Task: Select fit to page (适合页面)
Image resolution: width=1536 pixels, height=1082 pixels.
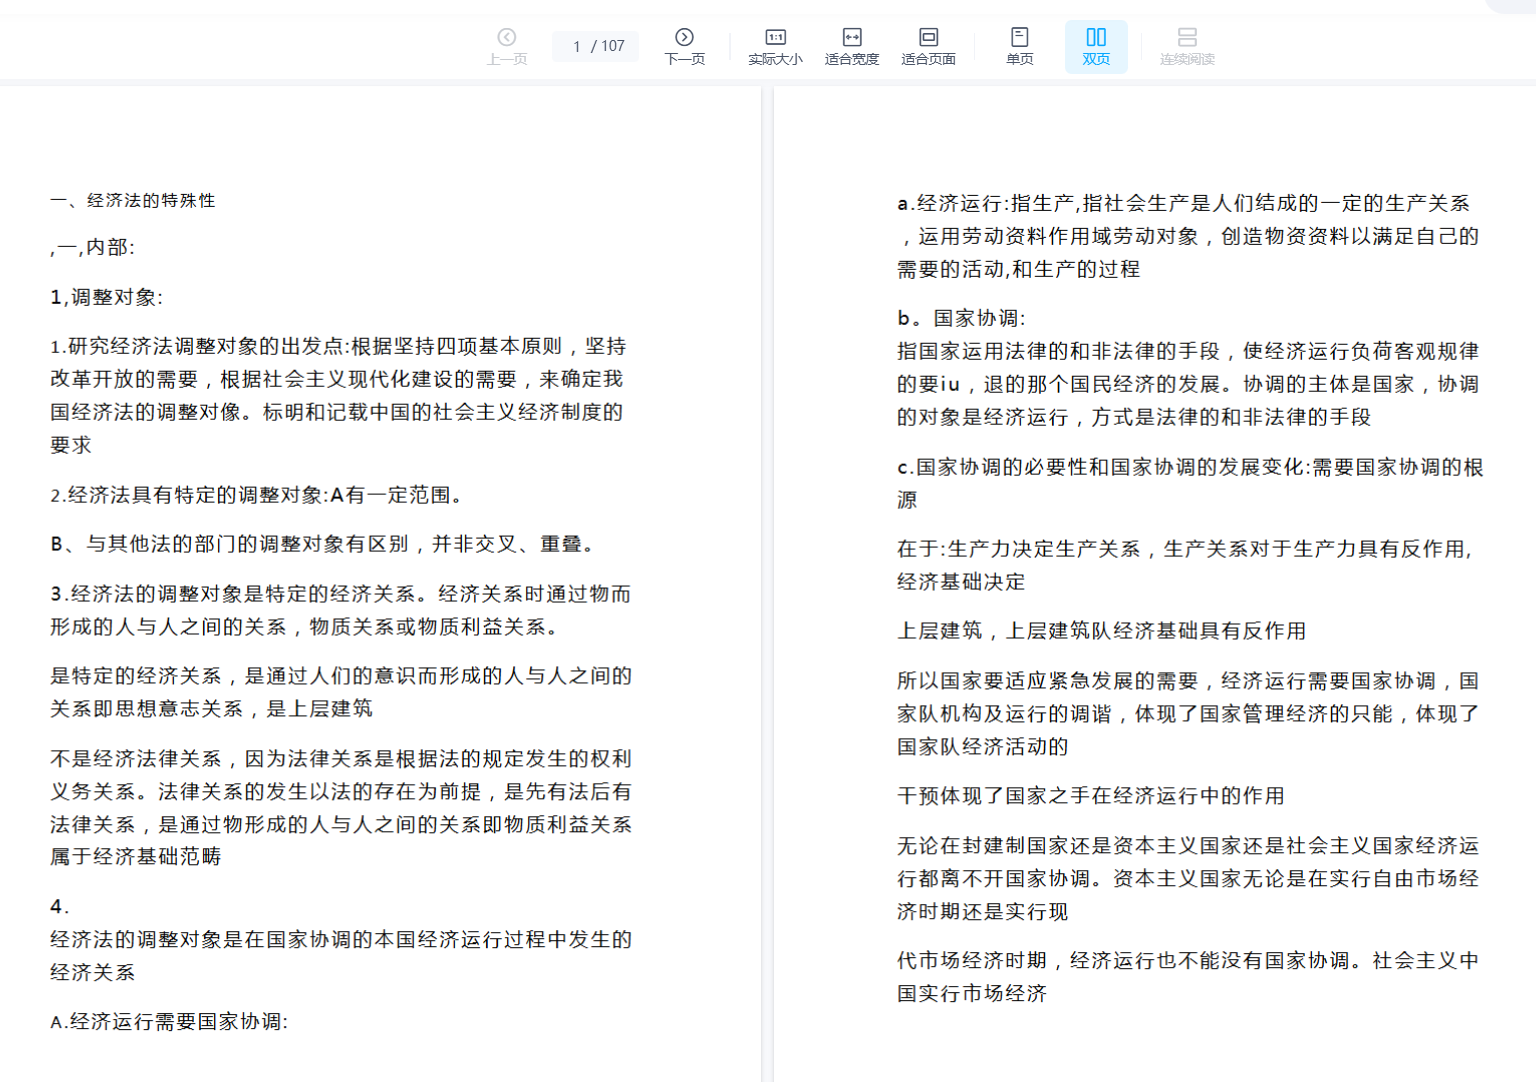Action: (928, 46)
